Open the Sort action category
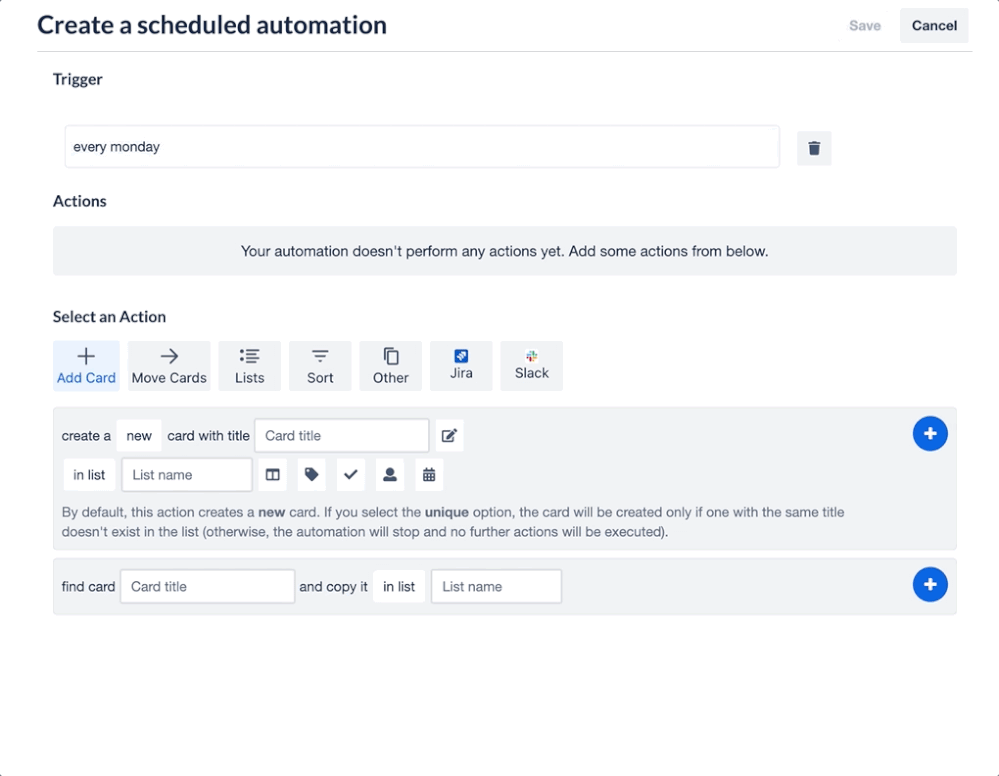The height and width of the screenshot is (776, 999). click(320, 366)
